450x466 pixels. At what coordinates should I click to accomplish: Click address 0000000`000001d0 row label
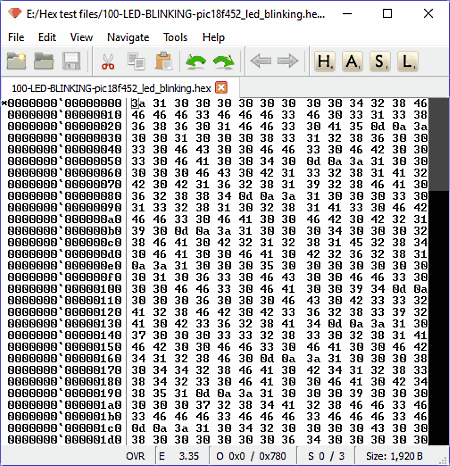point(65,440)
